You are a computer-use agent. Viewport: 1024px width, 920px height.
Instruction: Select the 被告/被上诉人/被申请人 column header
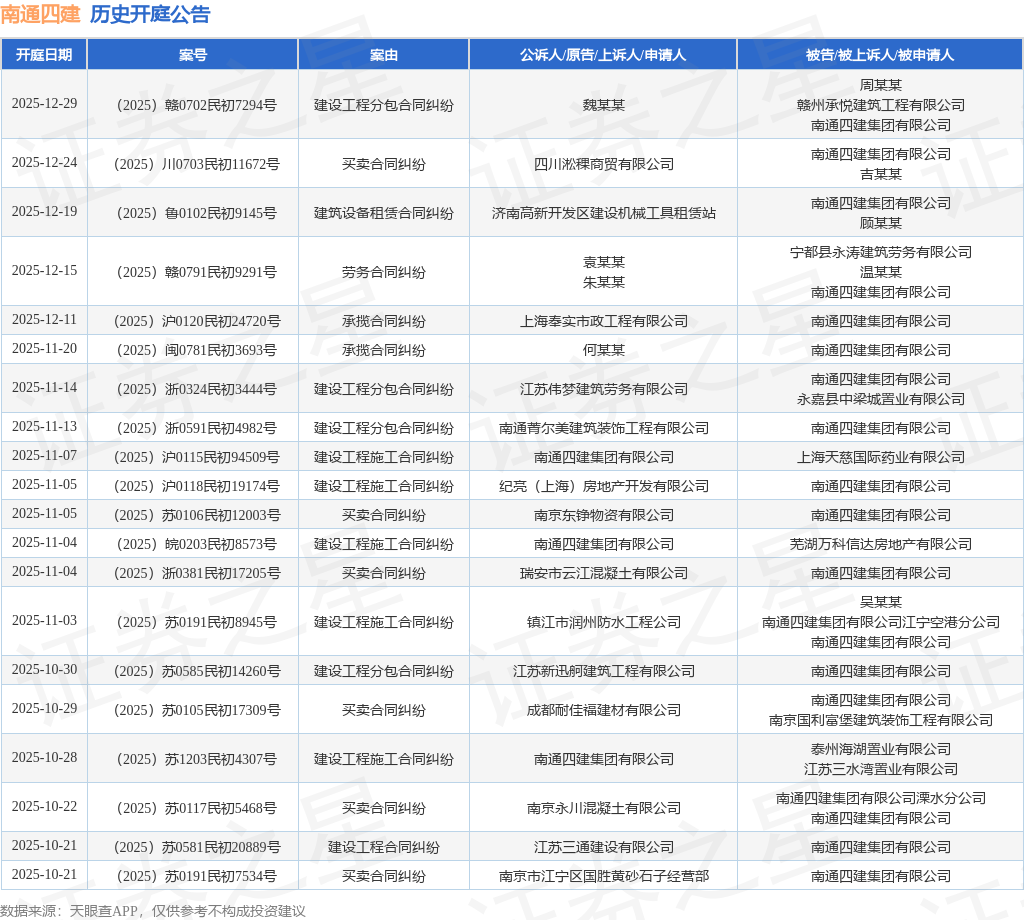880,55
